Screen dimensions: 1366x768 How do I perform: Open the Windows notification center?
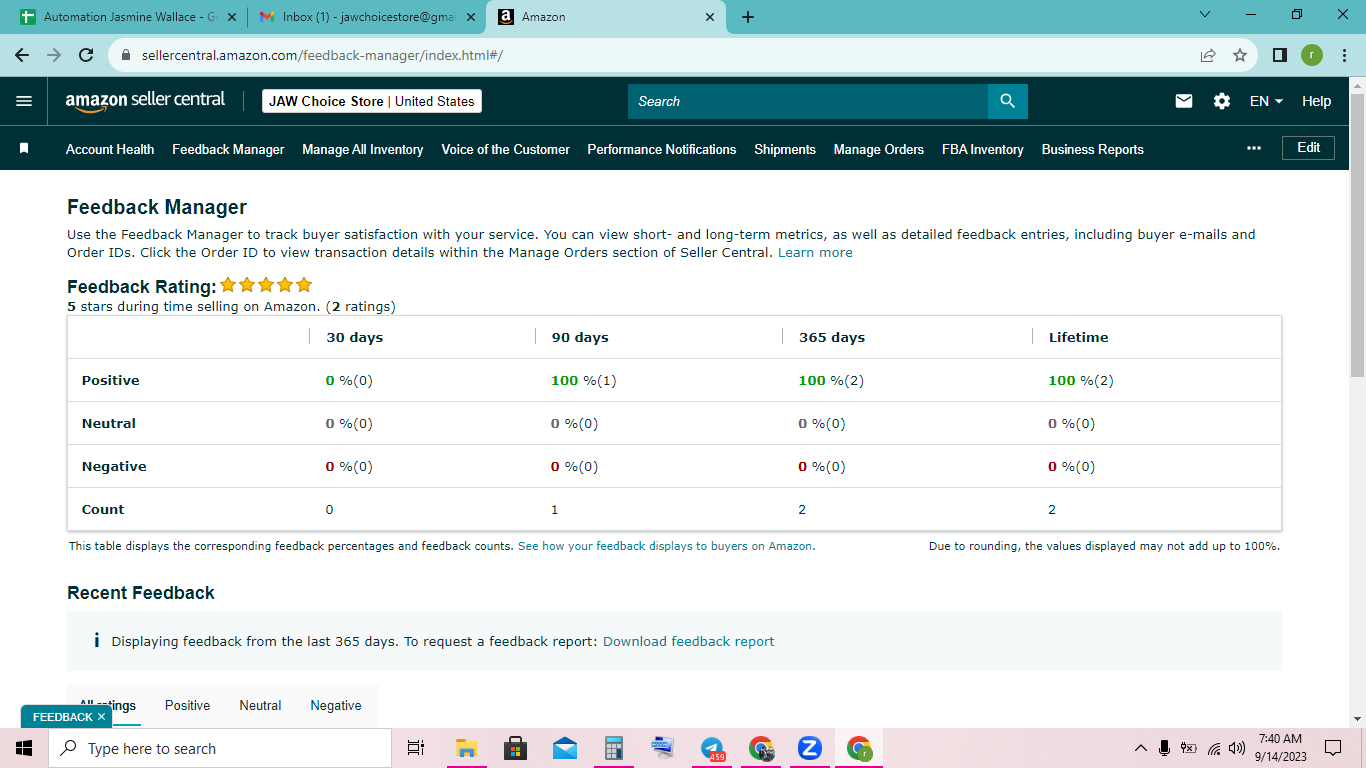[x=1332, y=748]
